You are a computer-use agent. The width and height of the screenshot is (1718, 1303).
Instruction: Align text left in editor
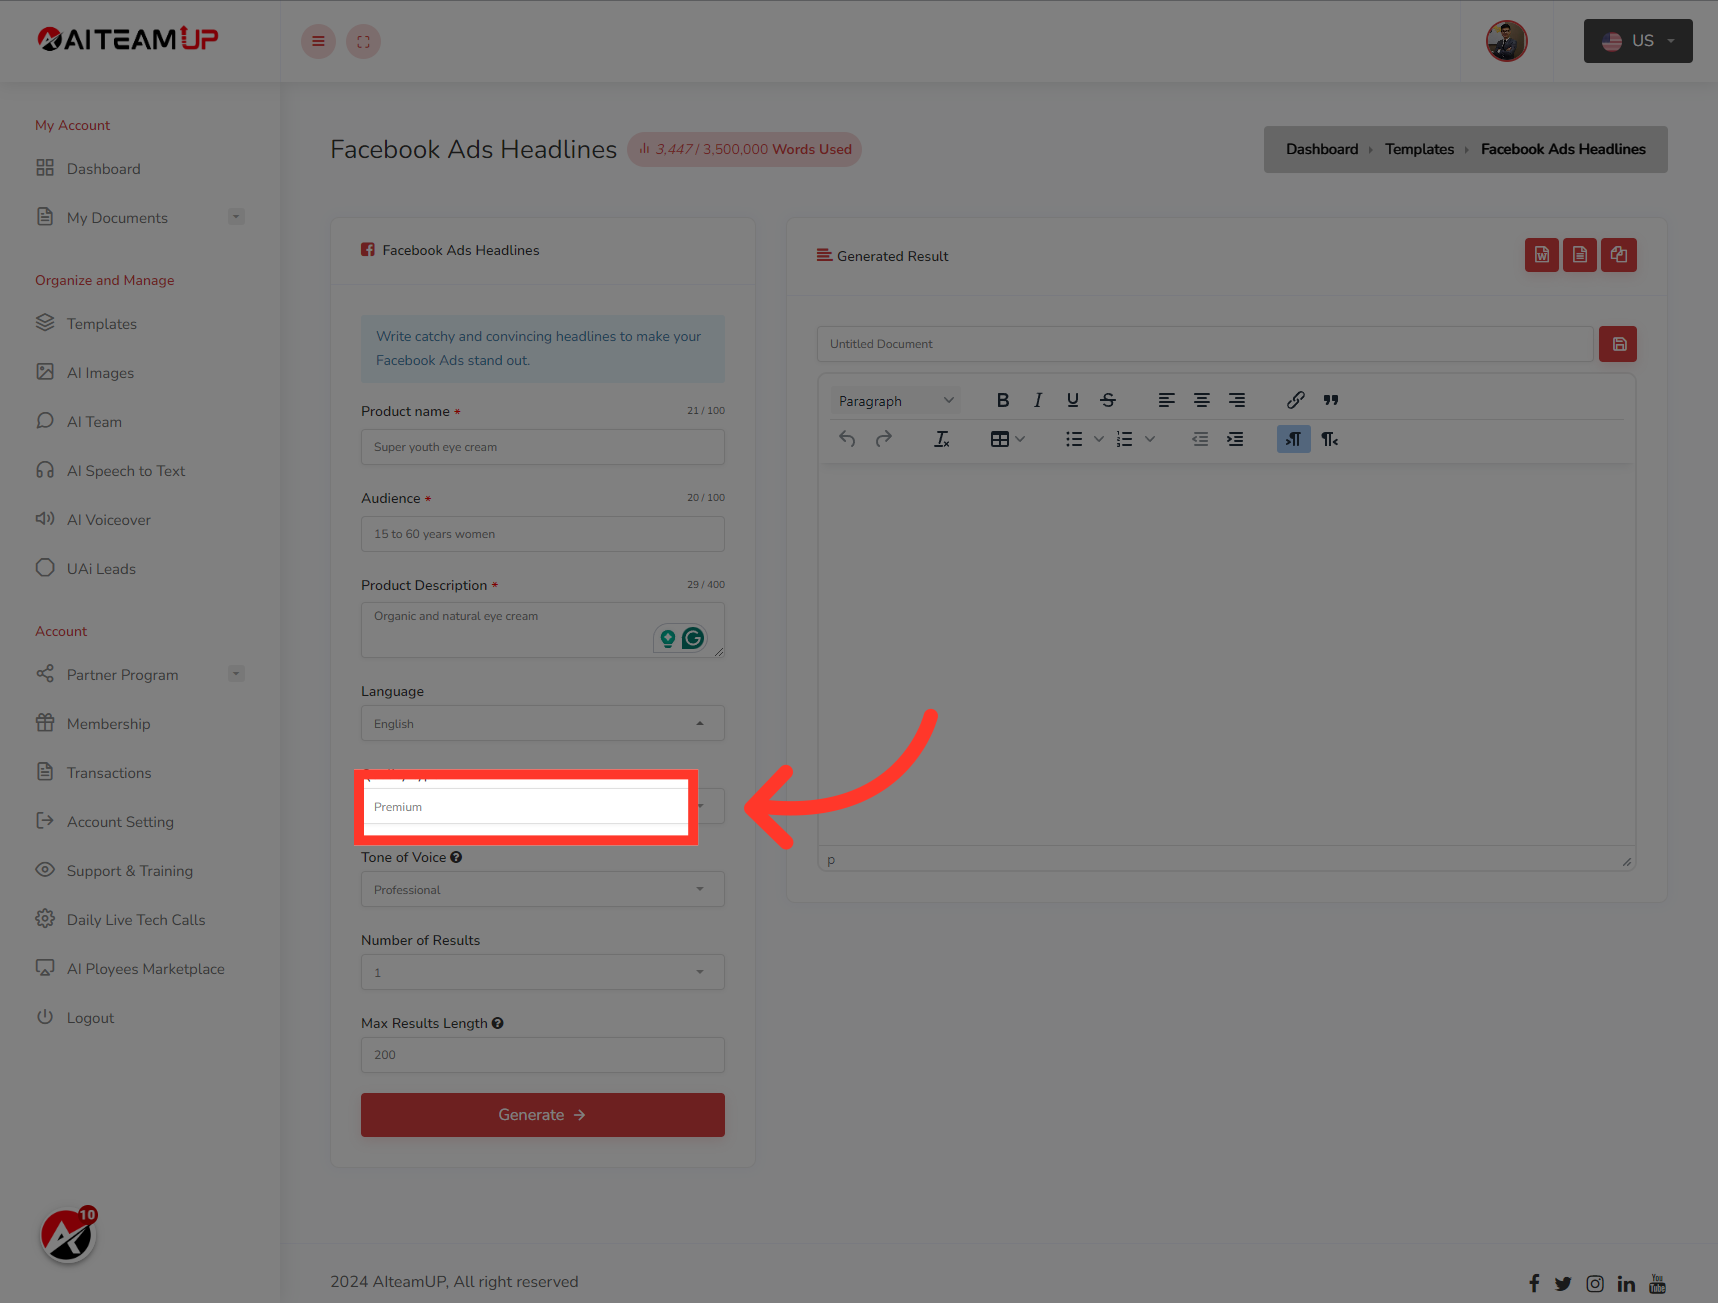click(1167, 400)
